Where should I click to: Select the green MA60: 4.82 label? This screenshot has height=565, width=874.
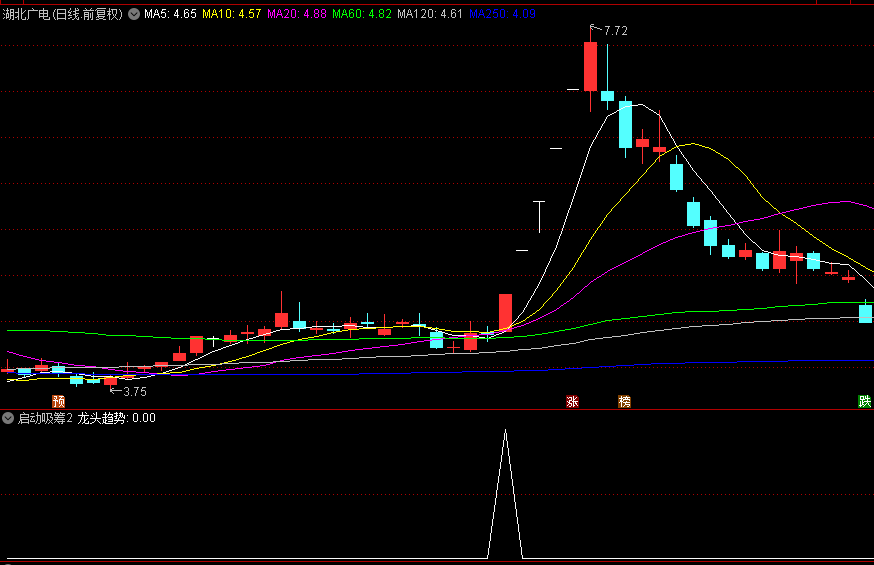coord(362,14)
